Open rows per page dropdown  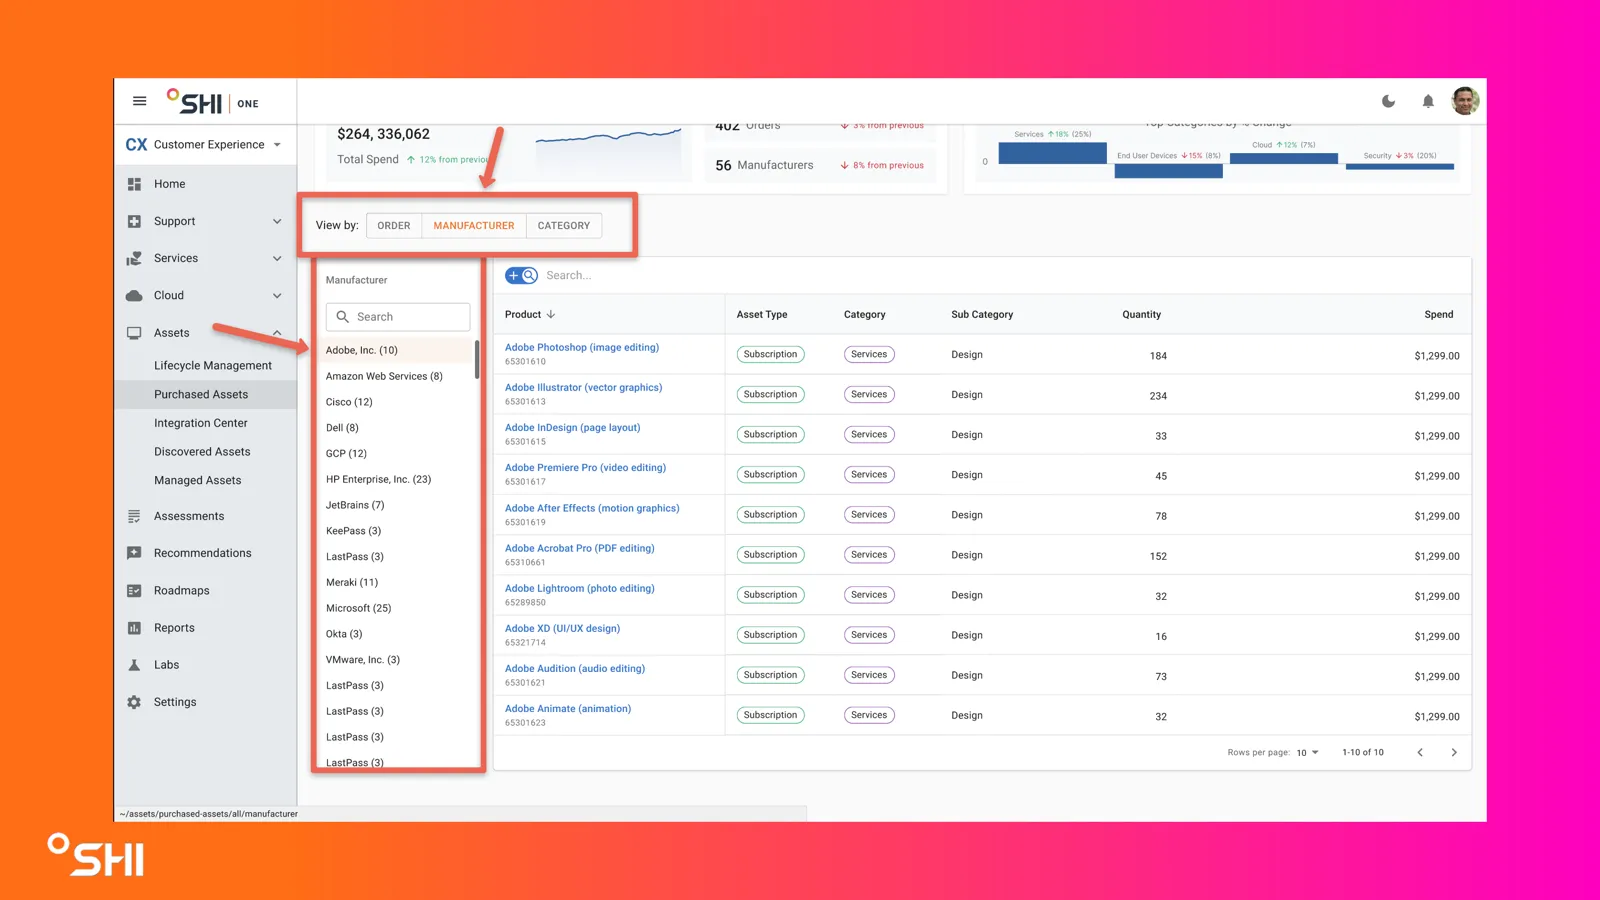tap(1308, 752)
